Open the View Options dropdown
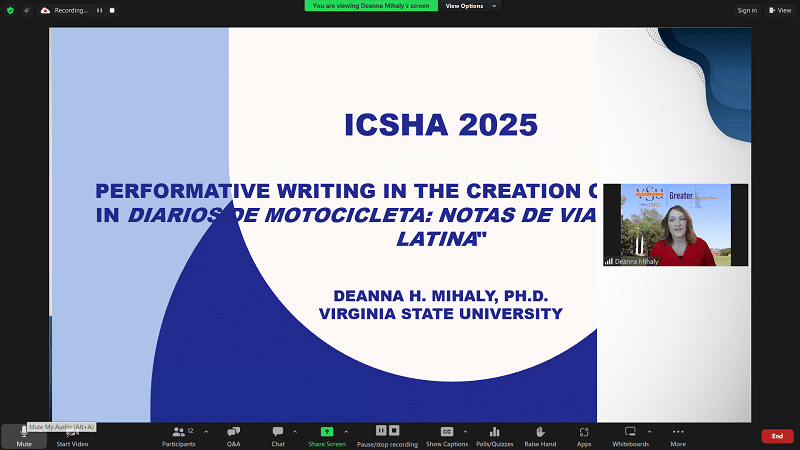The image size is (800, 450). (470, 6)
